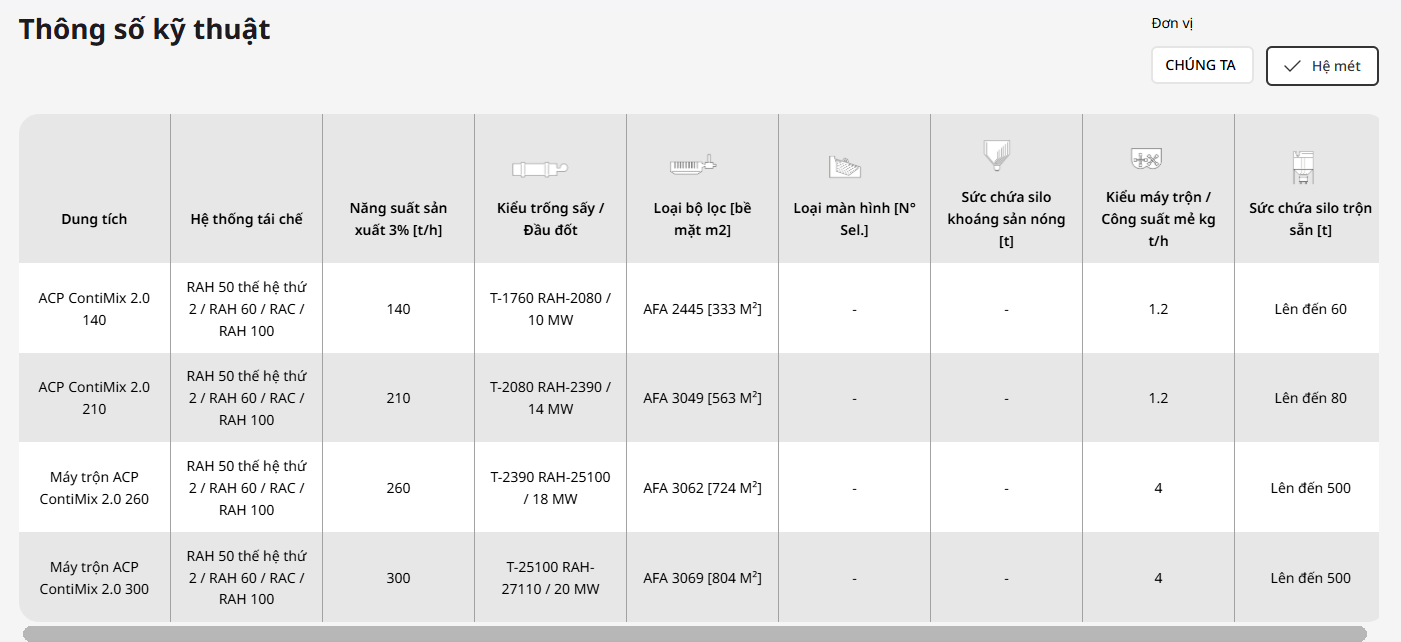Click the Lên đến 80 cell
1401x642 pixels.
(1310, 398)
